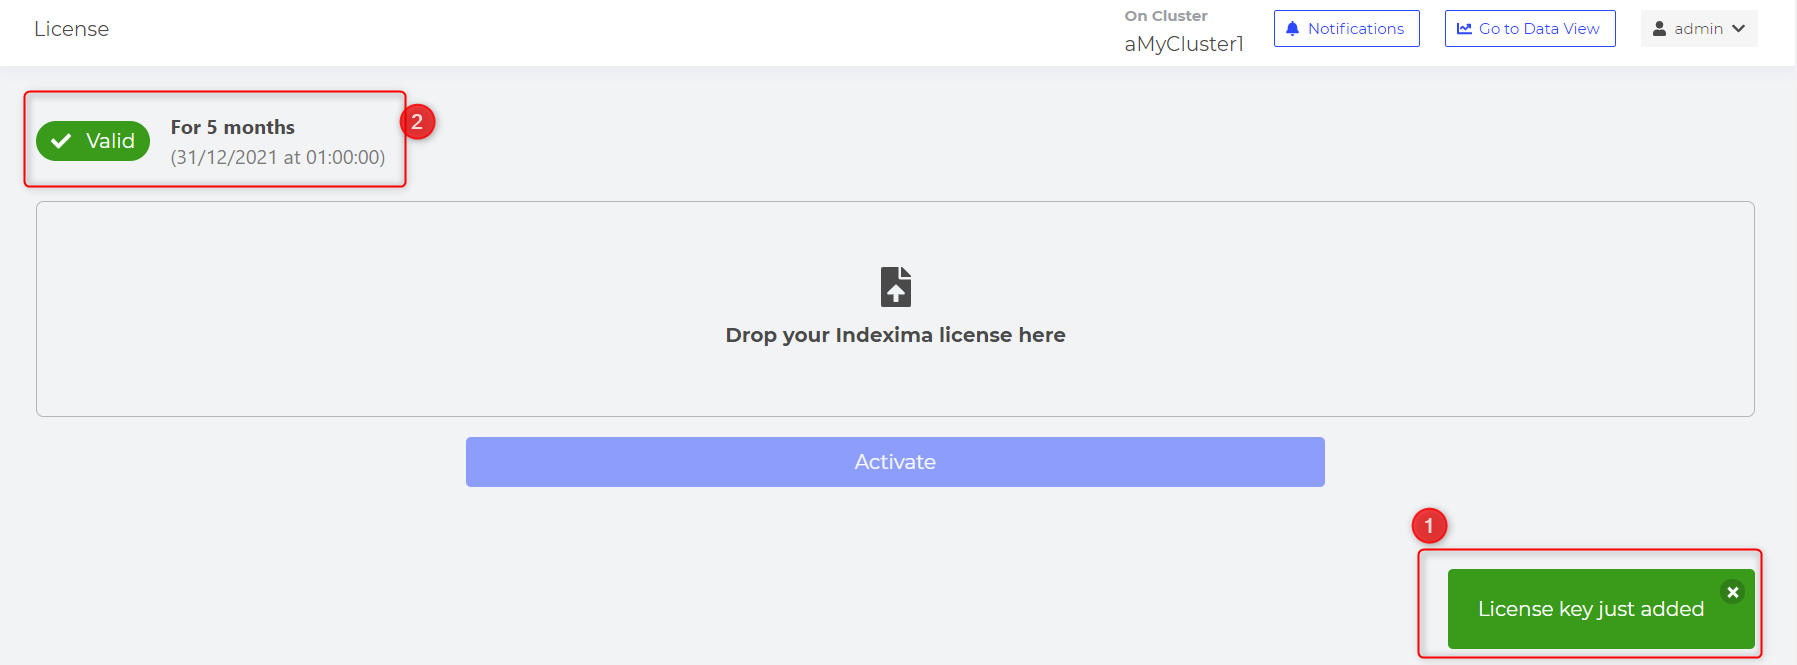Dismiss the License key just added toast

coord(1732,592)
